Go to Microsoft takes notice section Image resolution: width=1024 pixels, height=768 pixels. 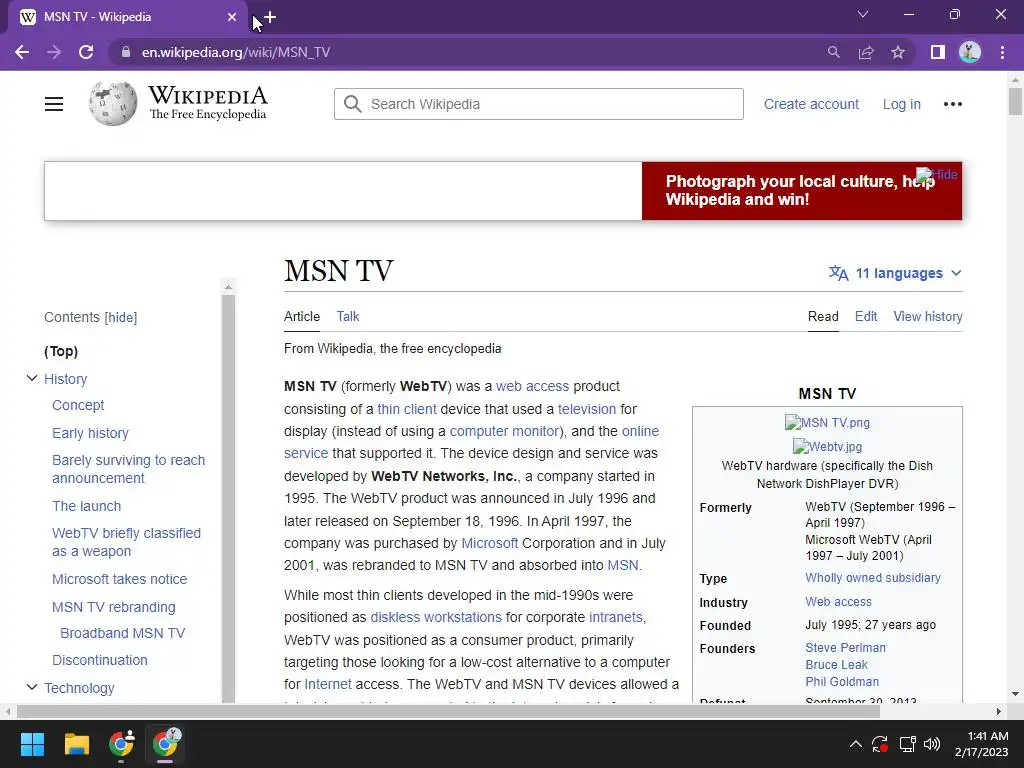[x=120, y=579]
